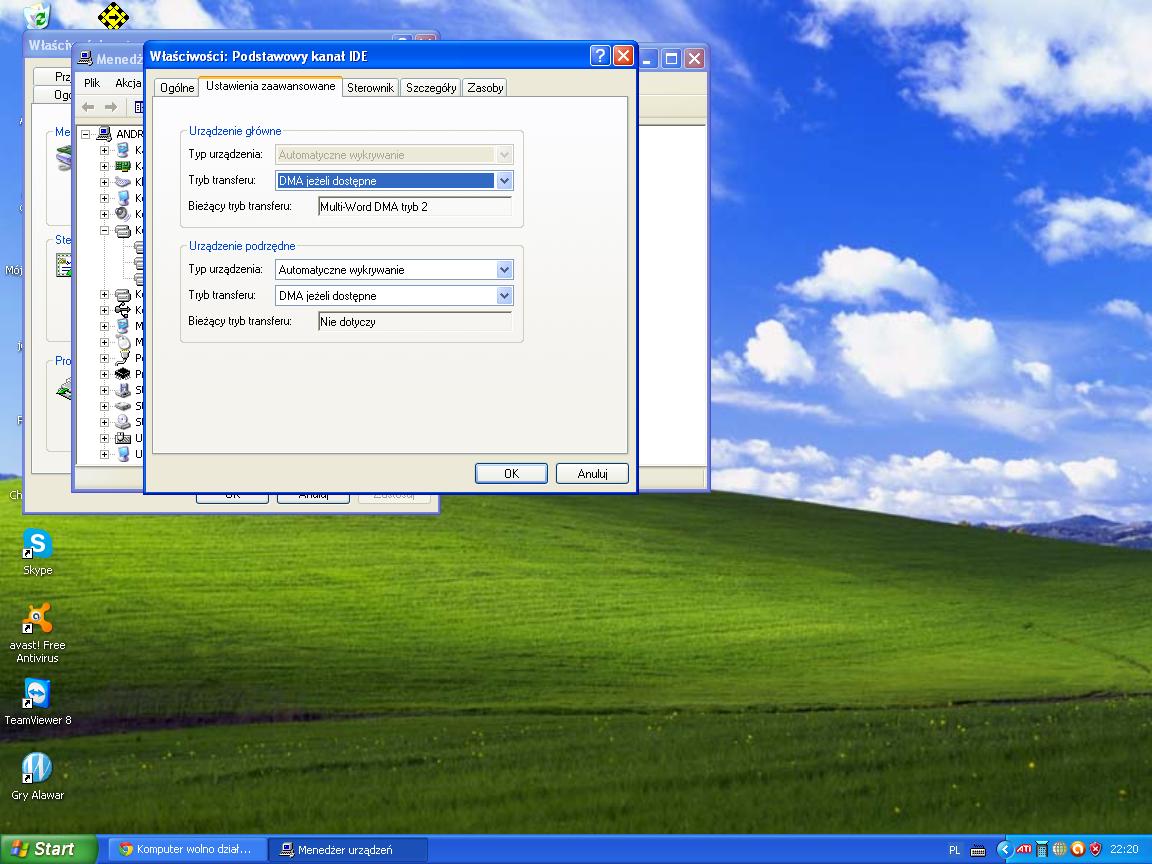
Task: Click Back arrow in Device Manager toolbar
Action: (88, 107)
